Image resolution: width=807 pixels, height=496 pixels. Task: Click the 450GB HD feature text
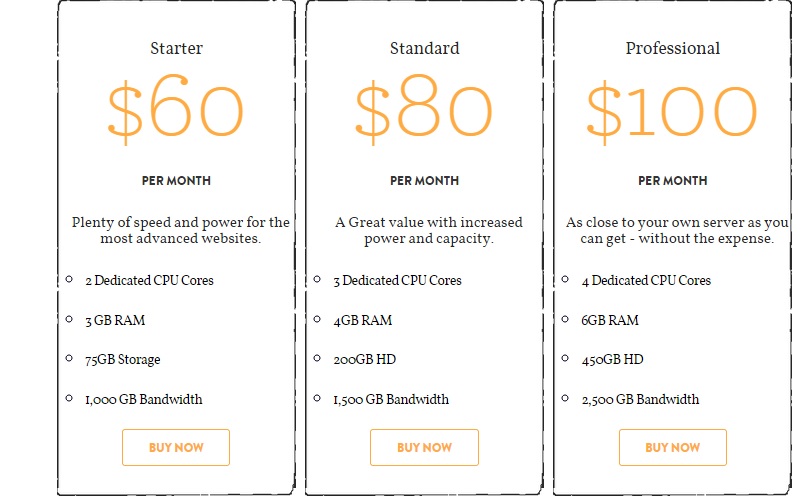click(612, 360)
